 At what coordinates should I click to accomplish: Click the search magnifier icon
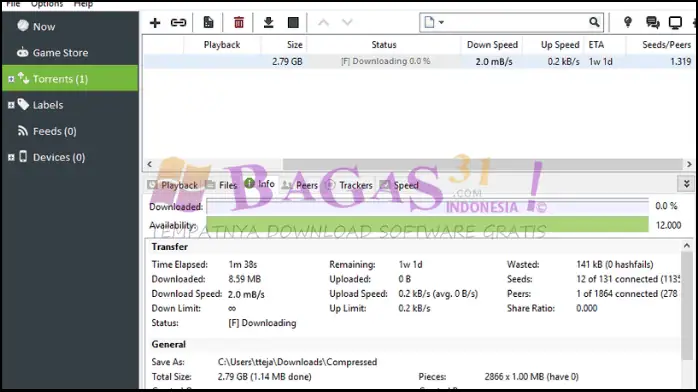(x=594, y=22)
